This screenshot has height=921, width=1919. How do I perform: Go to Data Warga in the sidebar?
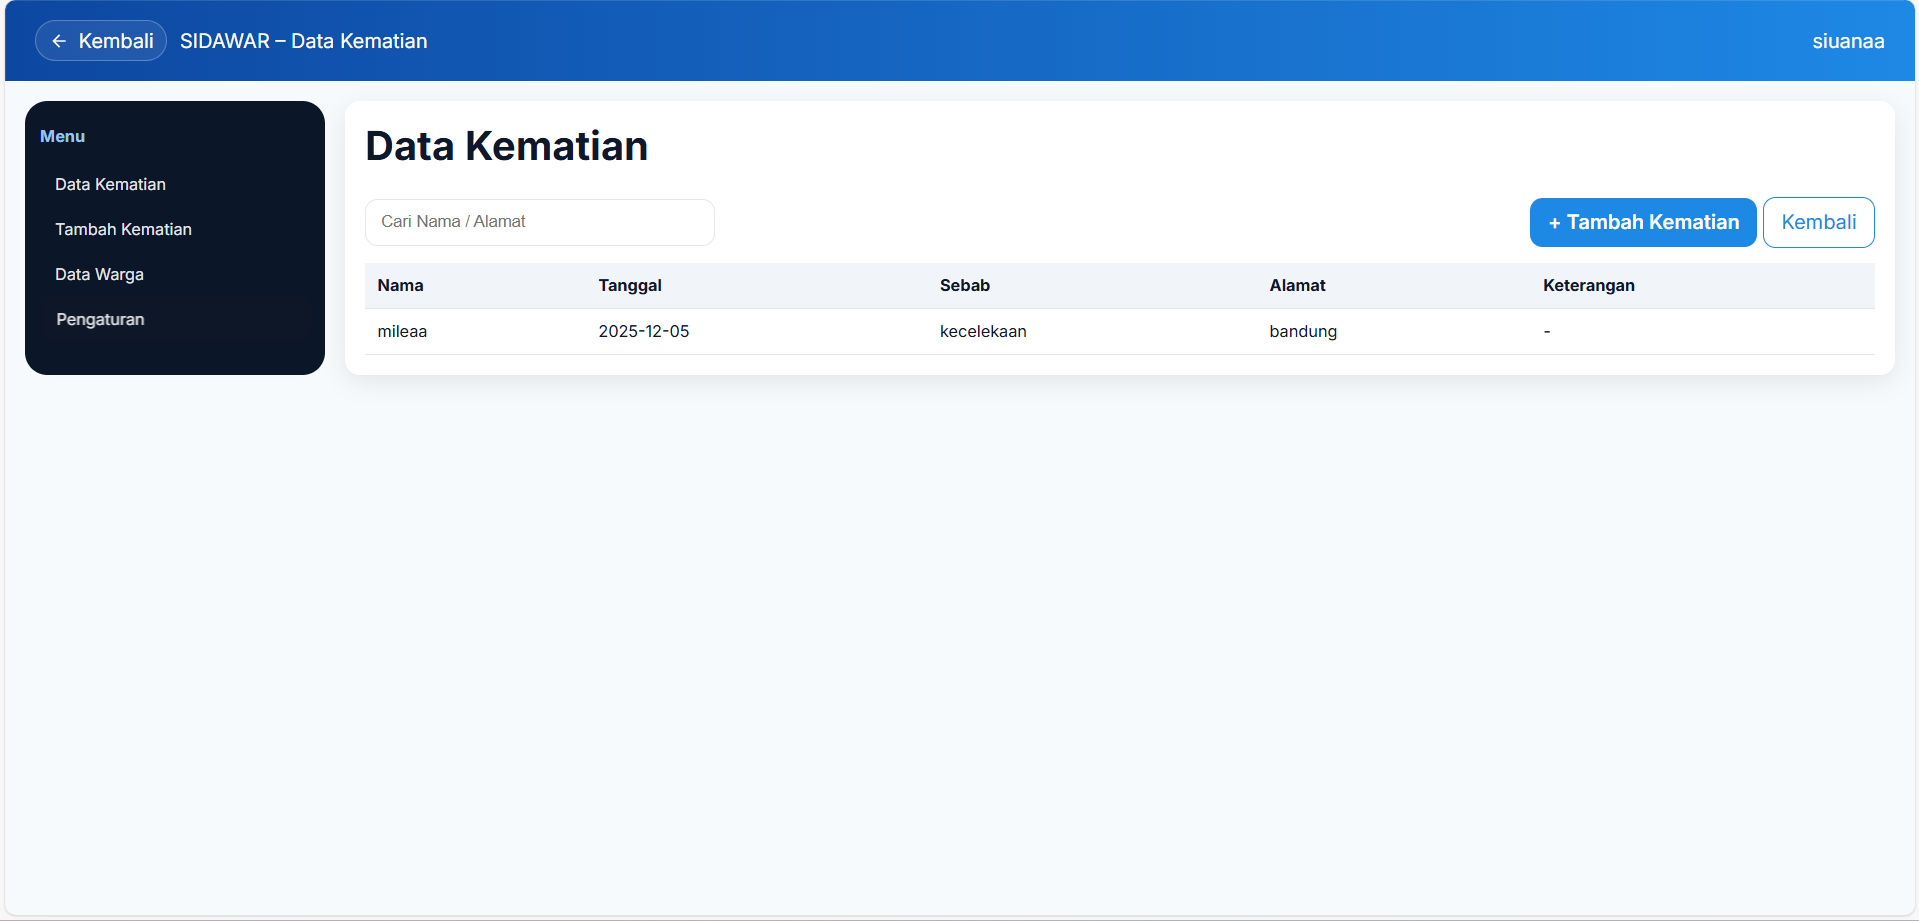[x=99, y=274]
